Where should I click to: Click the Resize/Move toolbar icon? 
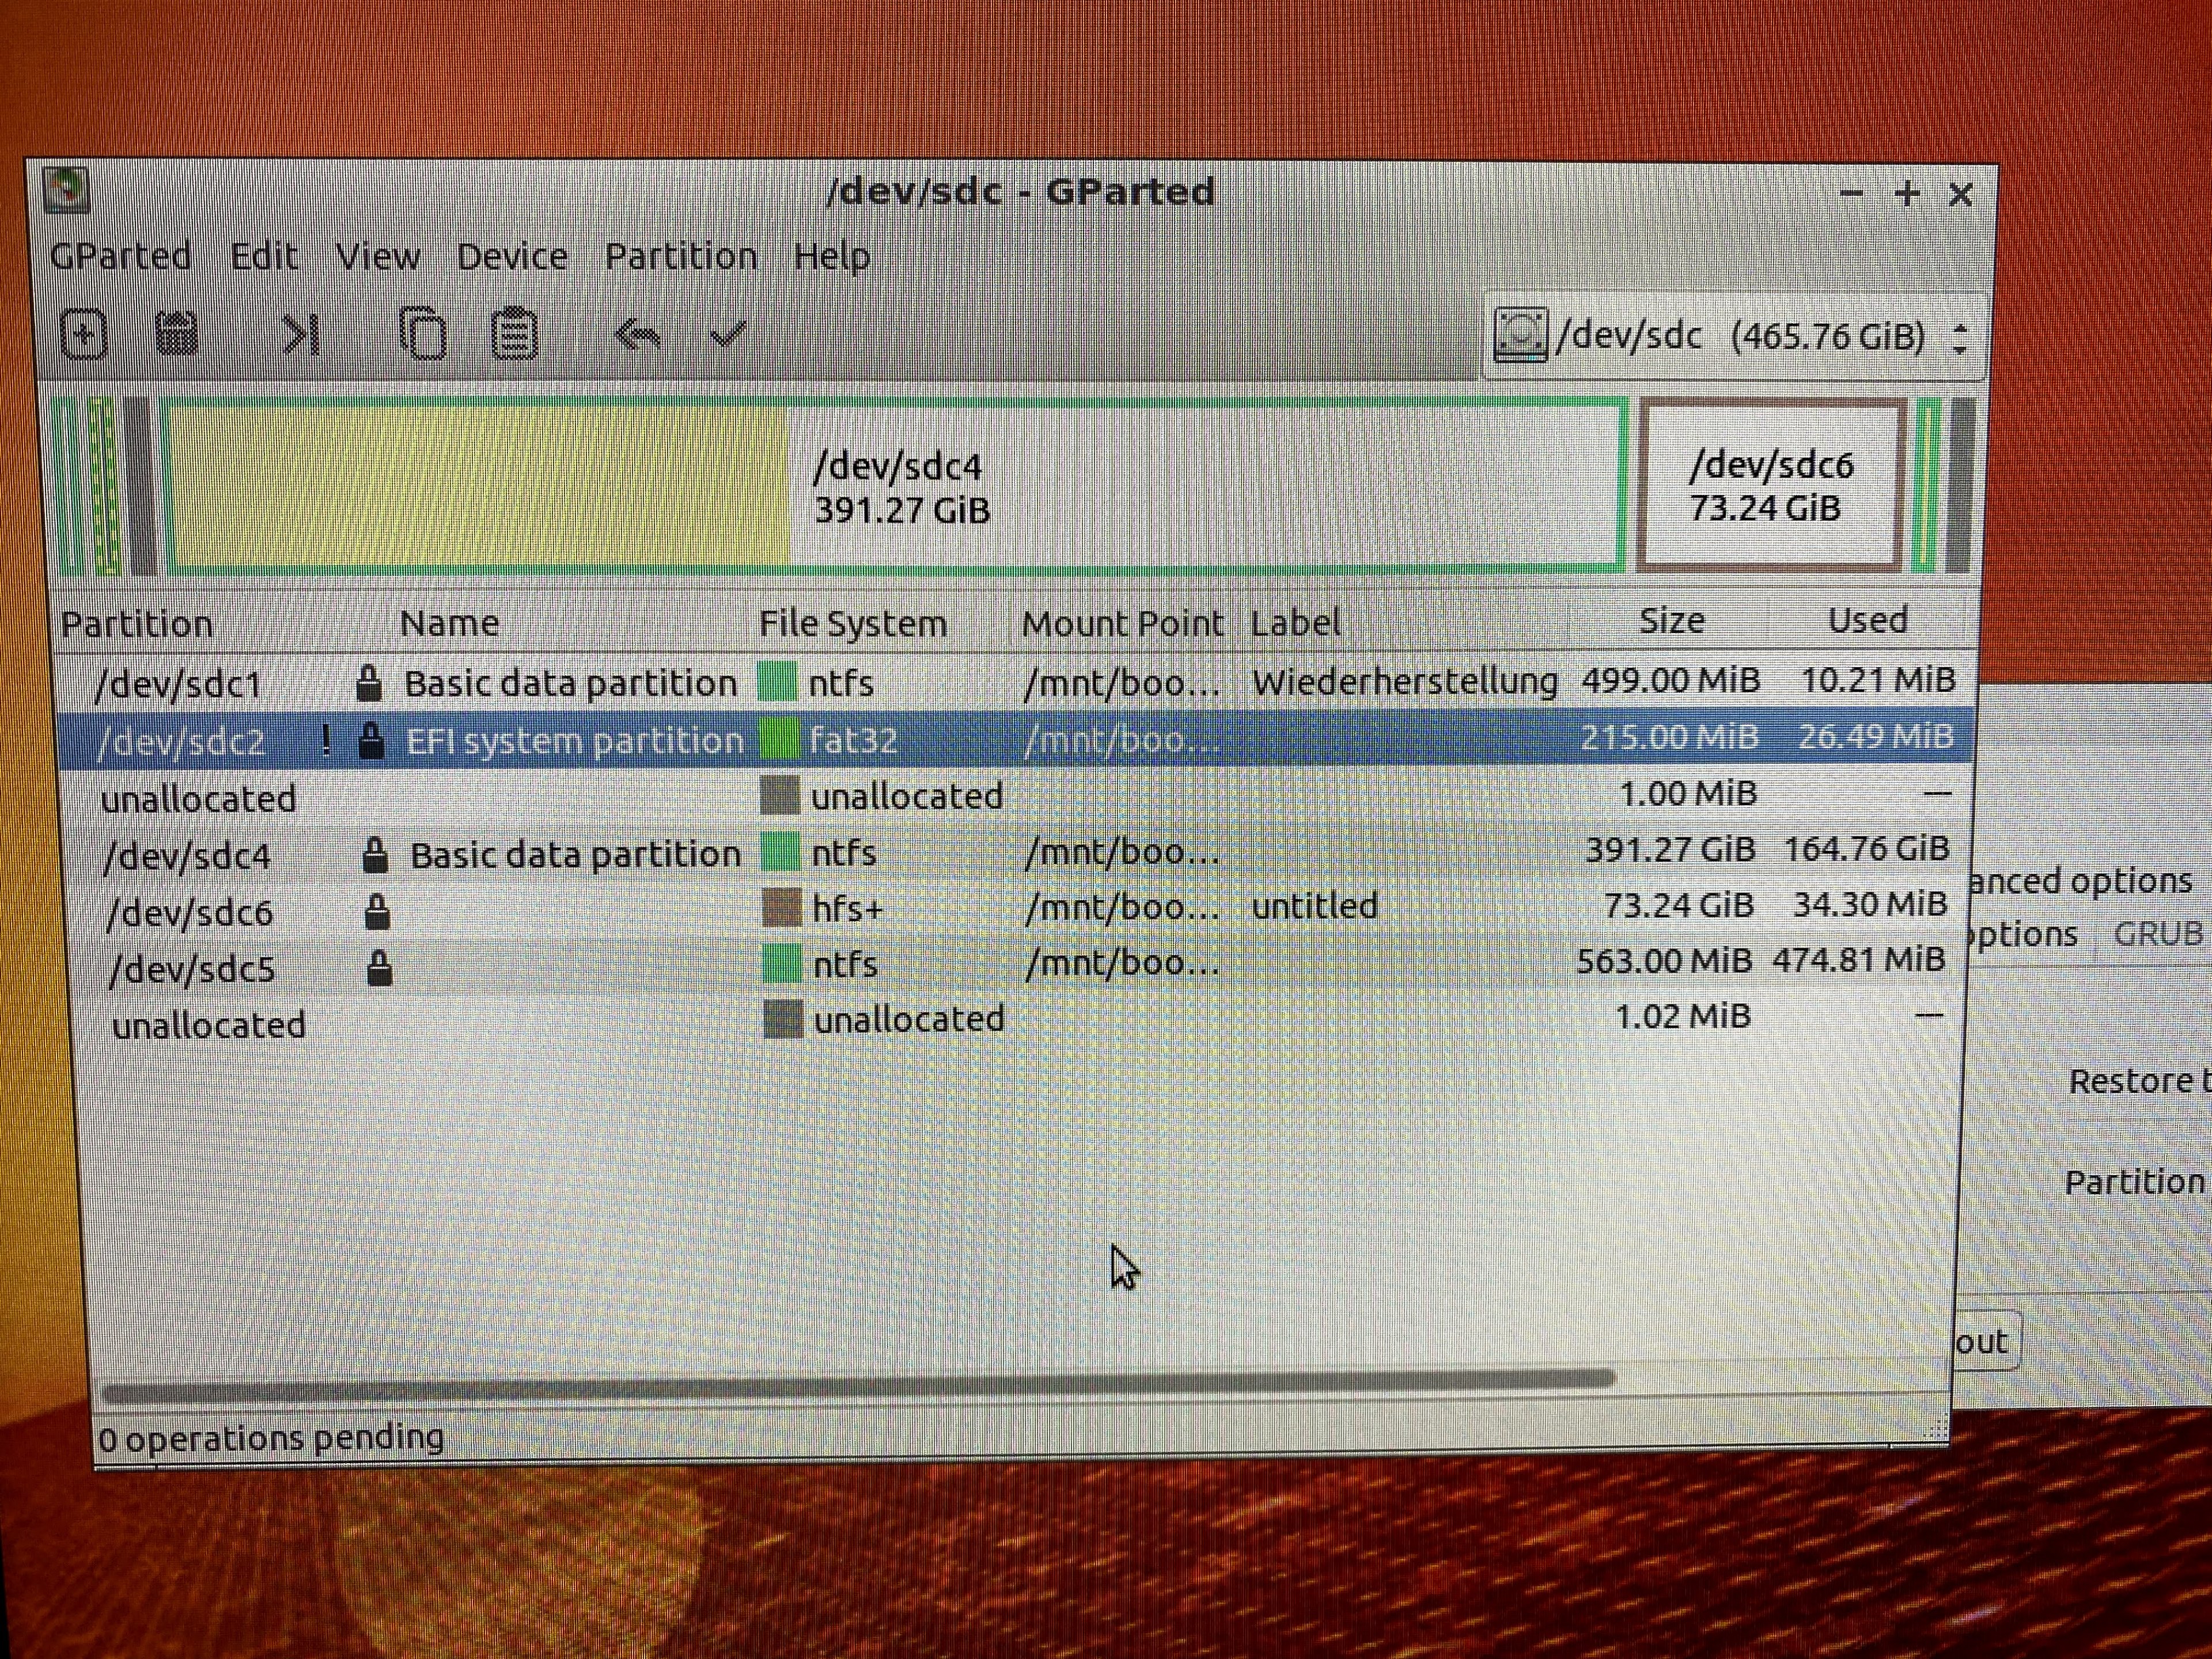pos(300,335)
